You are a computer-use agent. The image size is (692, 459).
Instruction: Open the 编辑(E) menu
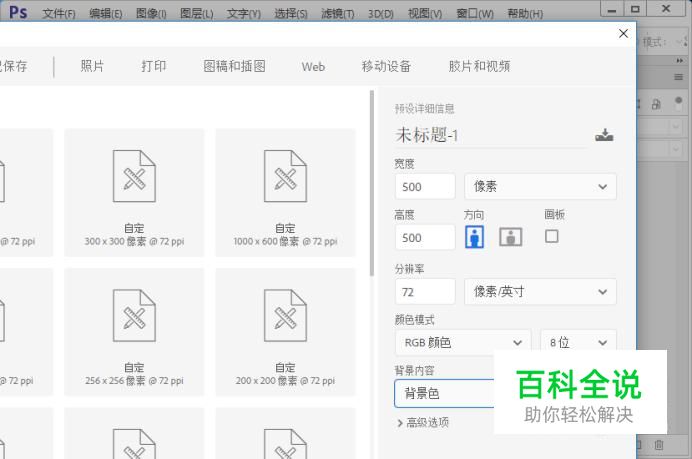(105, 14)
